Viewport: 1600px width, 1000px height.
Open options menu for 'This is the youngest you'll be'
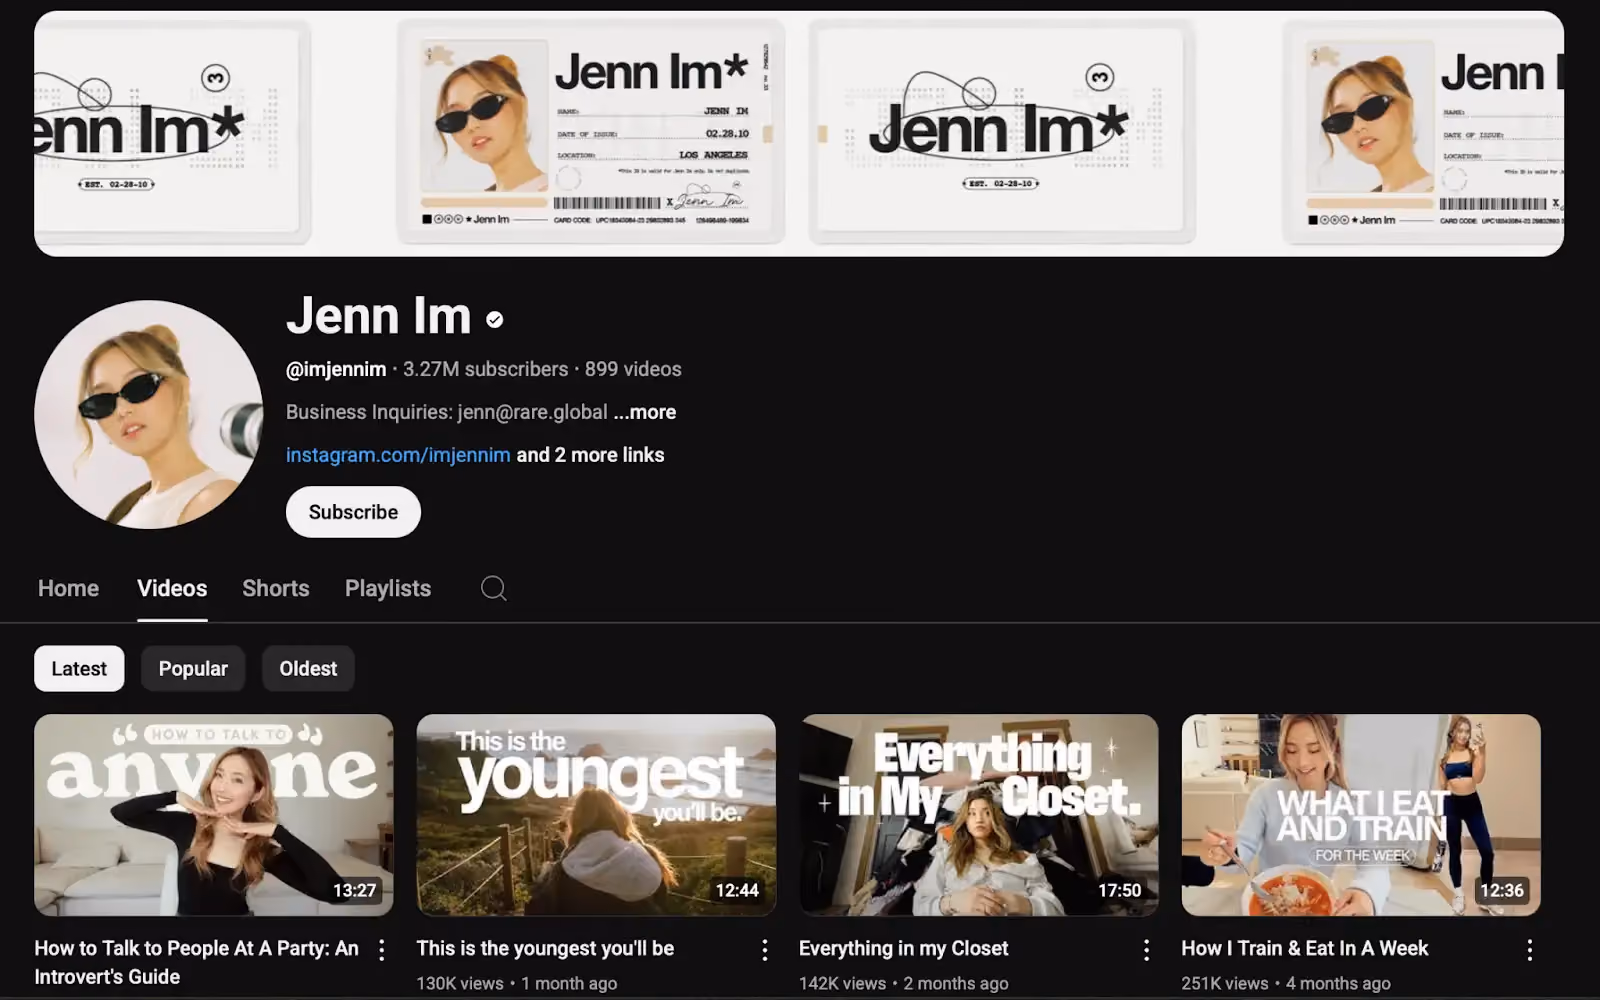click(x=764, y=950)
